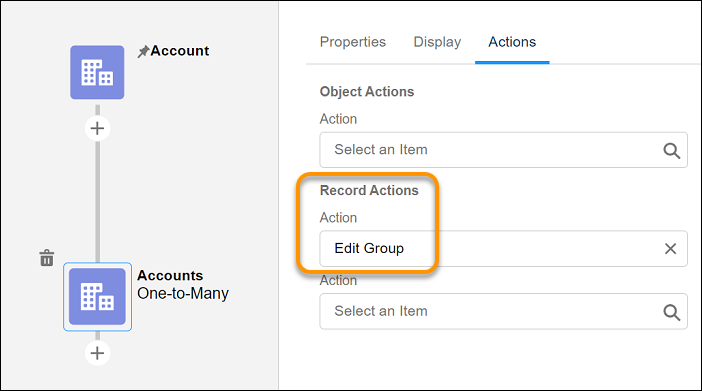Click the Edit Group record action field
702x391 pixels.
click(x=503, y=249)
